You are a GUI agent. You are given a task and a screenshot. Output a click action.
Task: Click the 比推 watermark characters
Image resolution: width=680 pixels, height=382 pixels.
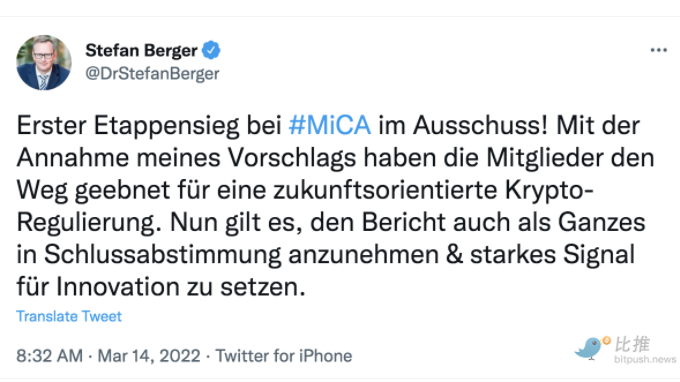click(x=632, y=344)
